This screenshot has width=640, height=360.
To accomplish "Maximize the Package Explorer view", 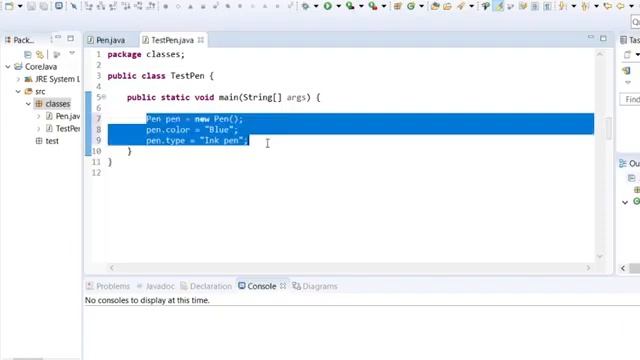I will pyautogui.click(x=71, y=38).
